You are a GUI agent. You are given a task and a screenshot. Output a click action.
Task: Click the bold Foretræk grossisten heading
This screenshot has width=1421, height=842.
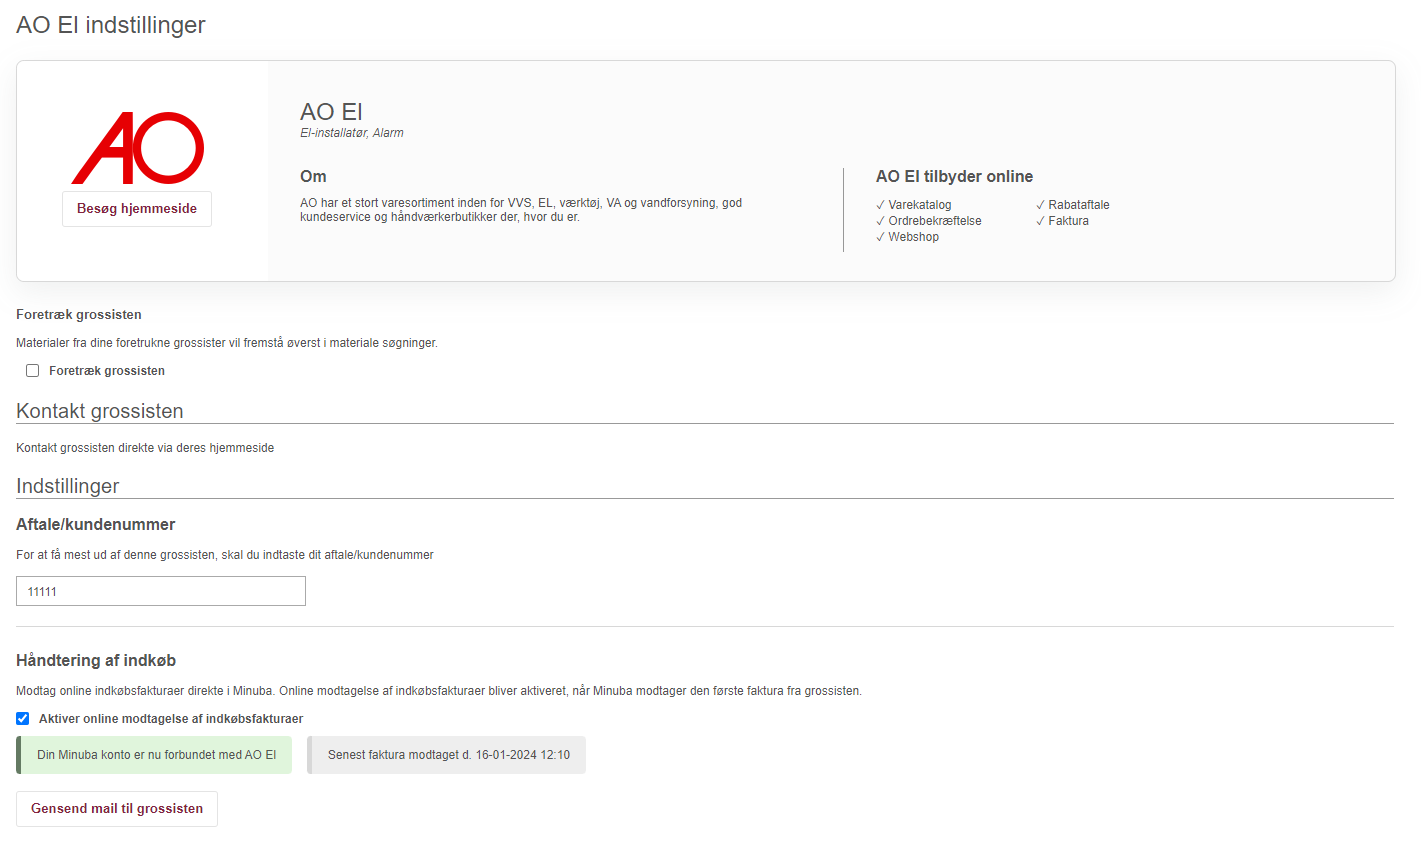(x=79, y=315)
